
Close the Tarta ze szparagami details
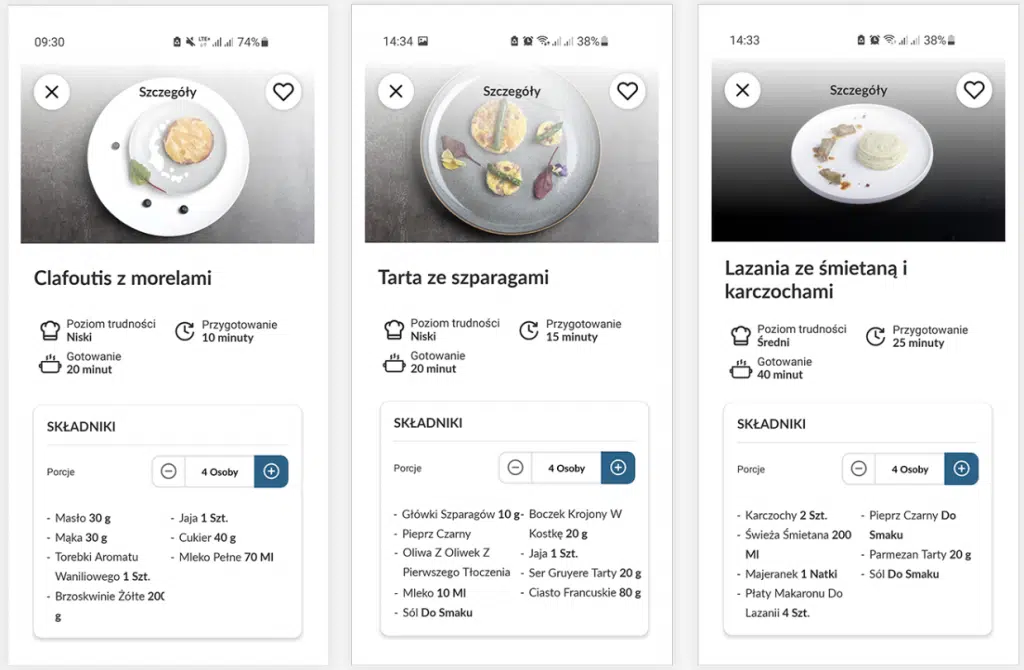point(396,92)
